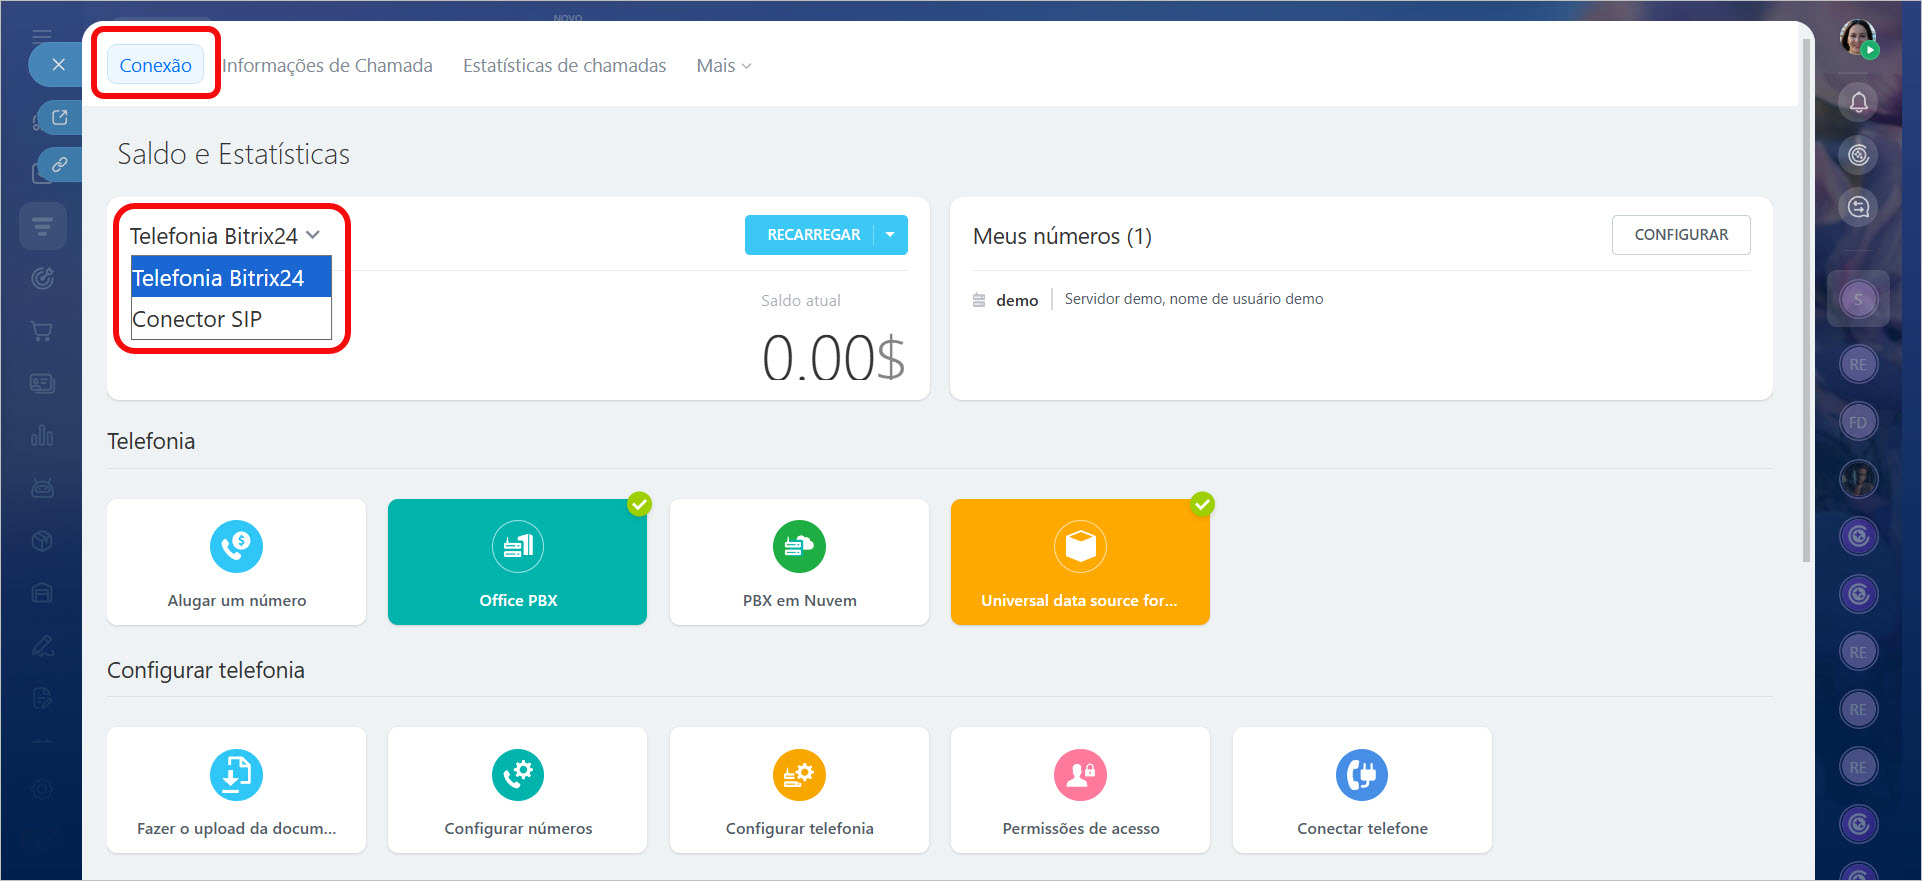The image size is (1922, 881).
Task: Click the RECARREGAR button
Action: (812, 235)
